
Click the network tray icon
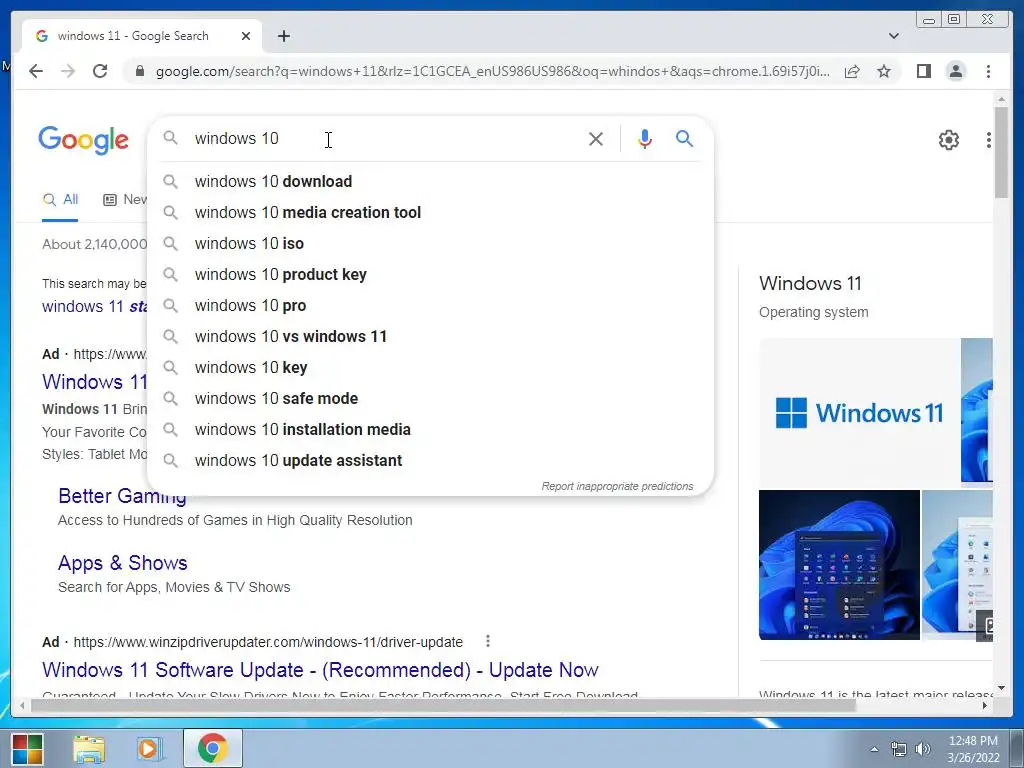pos(899,749)
